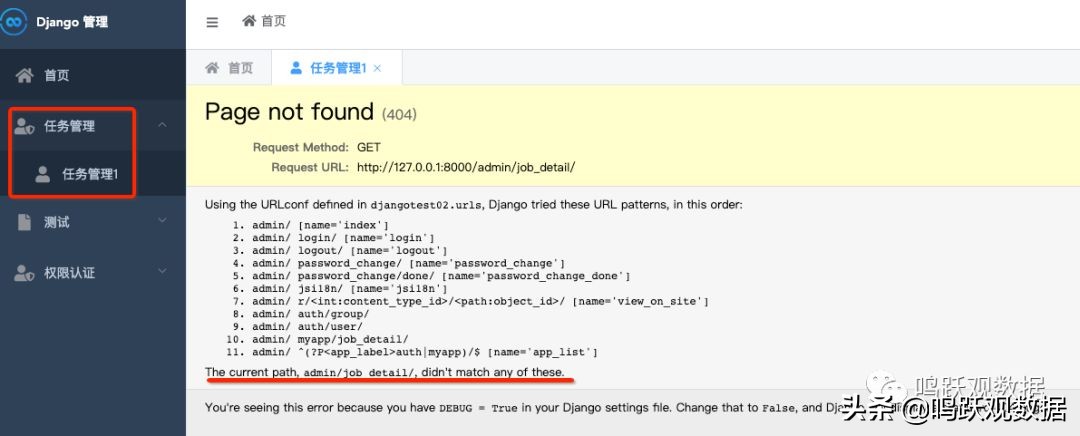Click the 首页 breadcrumb text in header
Screen dimensions: 1080x436
tap(274, 21)
